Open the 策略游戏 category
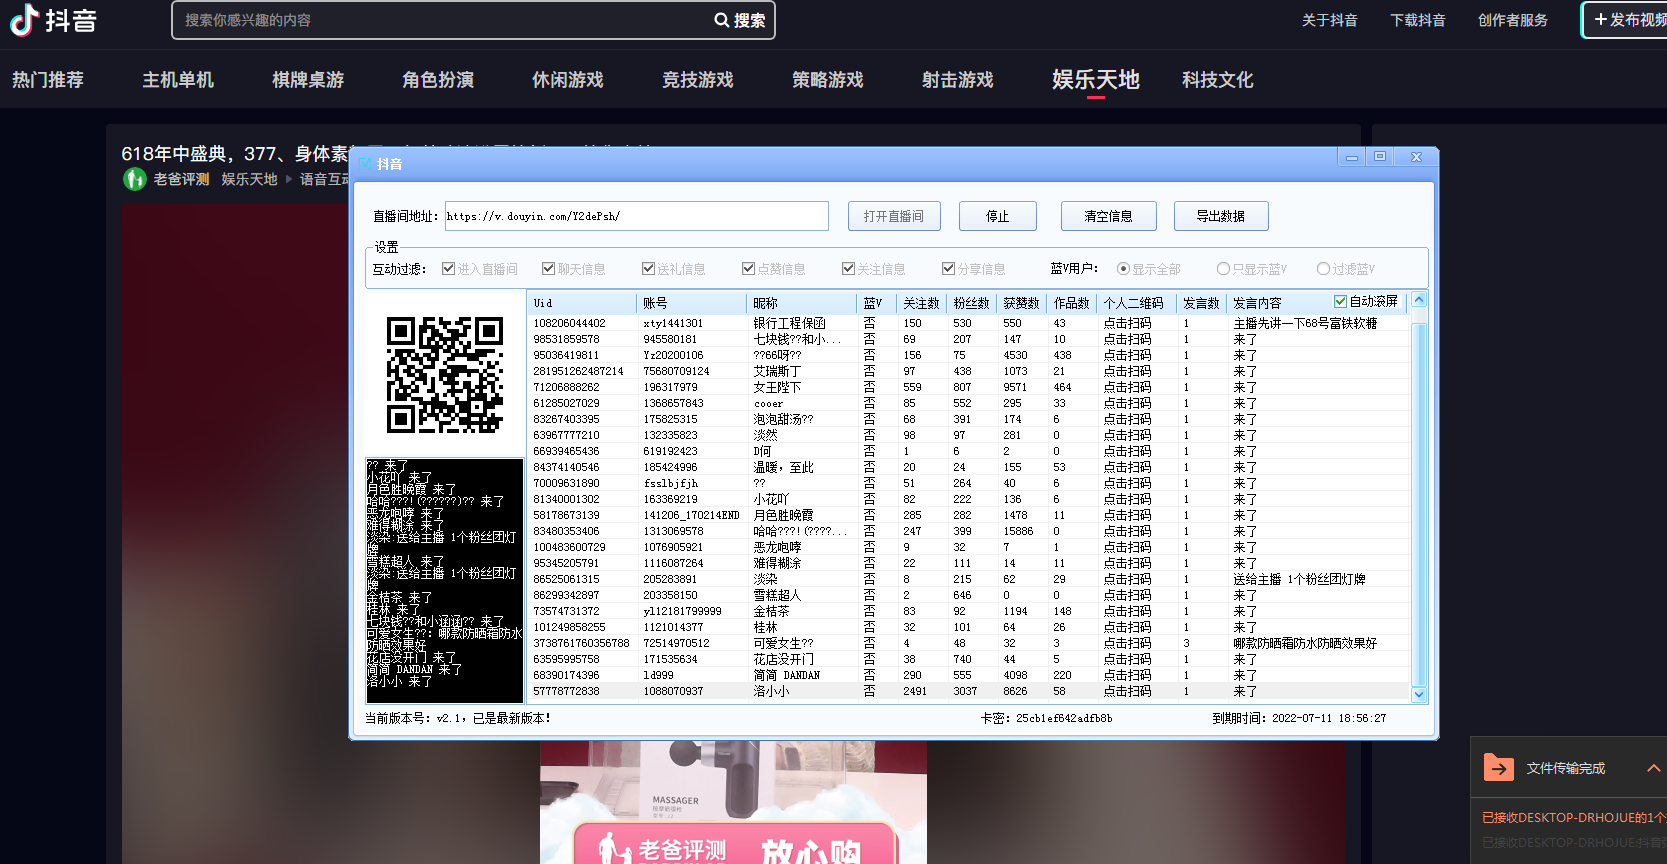Screen dimensions: 1667x864 coord(828,80)
